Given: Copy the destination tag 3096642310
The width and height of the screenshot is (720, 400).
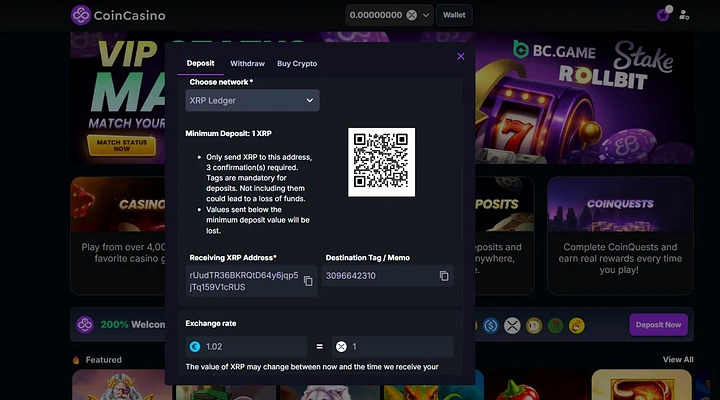Looking at the screenshot, I should coord(444,276).
